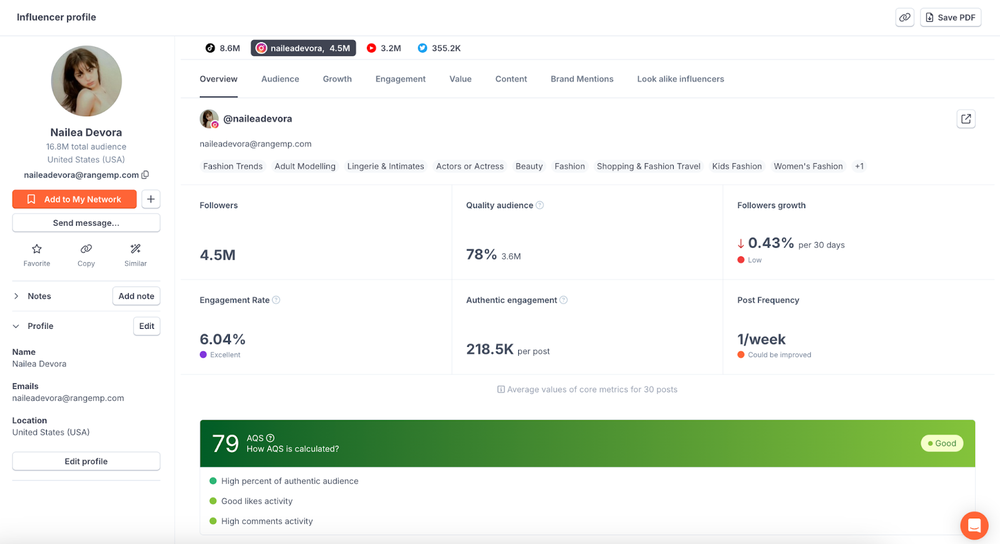Open profile externally via arrow-box icon

(966, 119)
